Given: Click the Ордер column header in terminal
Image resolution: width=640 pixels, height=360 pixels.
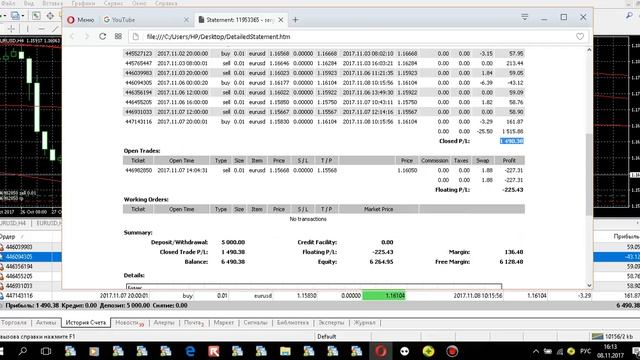Looking at the screenshot, I should pyautogui.click(x=8, y=237).
